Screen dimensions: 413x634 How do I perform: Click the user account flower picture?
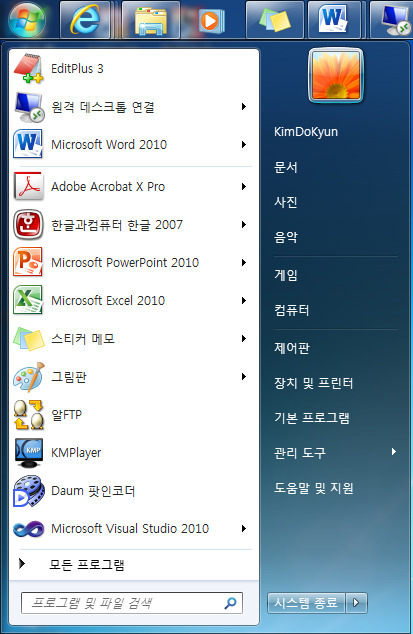336,75
